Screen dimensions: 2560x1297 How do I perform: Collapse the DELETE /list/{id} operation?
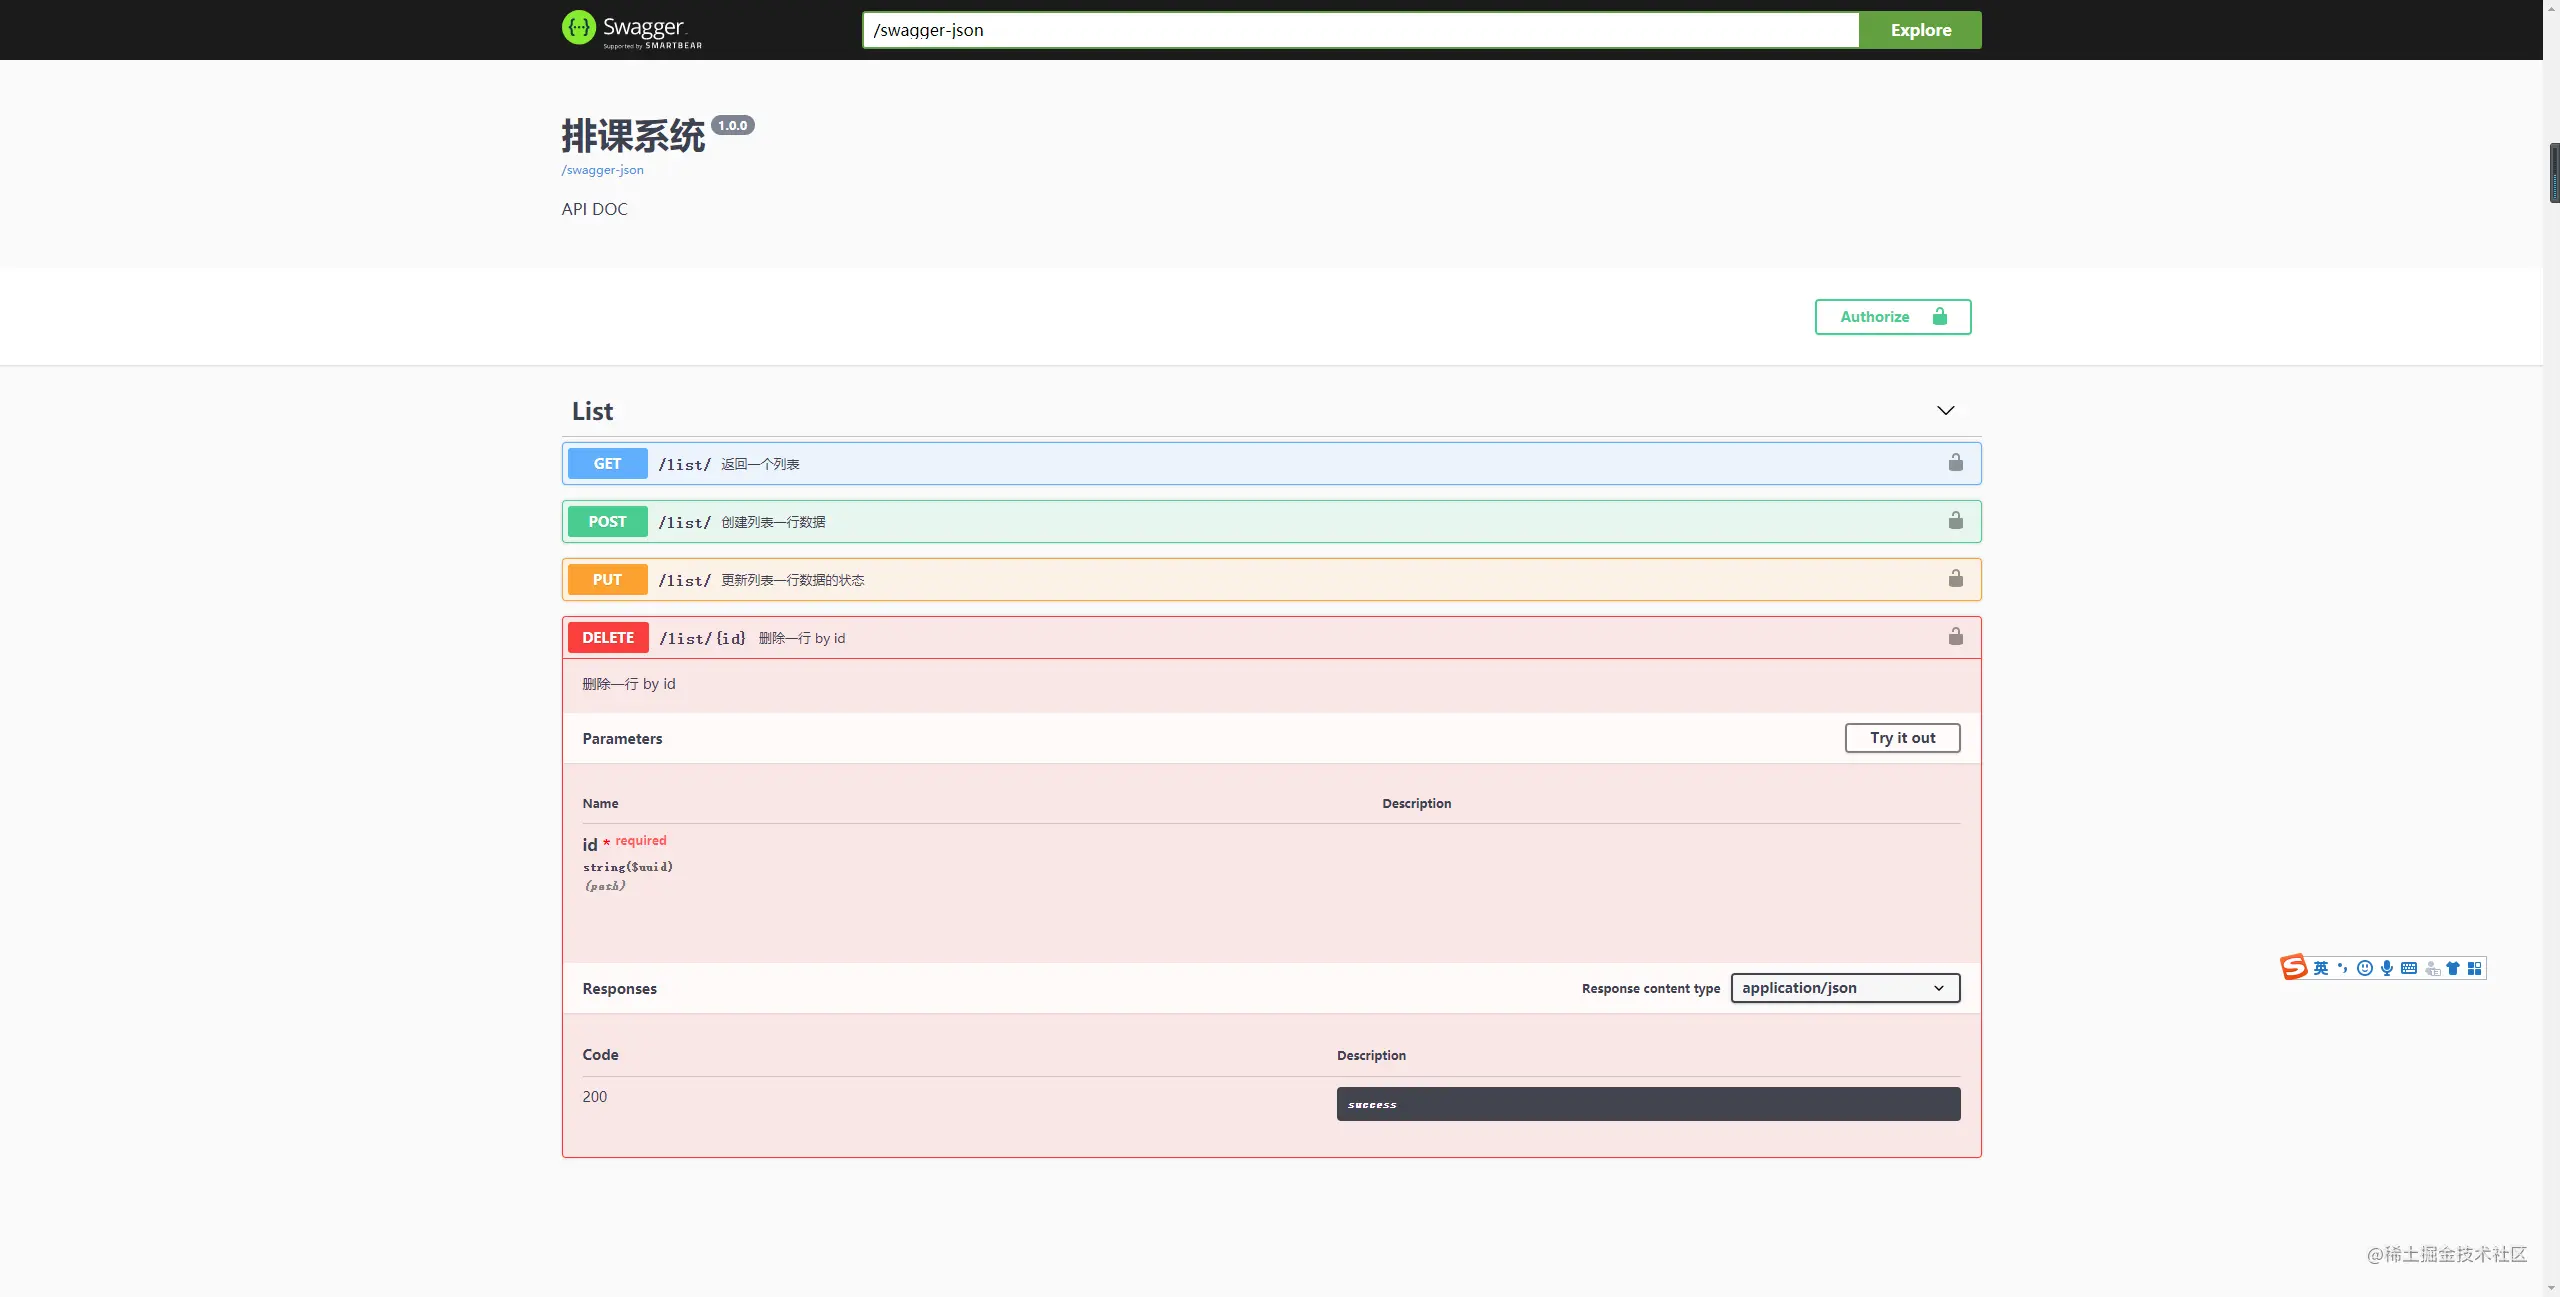click(x=1271, y=637)
